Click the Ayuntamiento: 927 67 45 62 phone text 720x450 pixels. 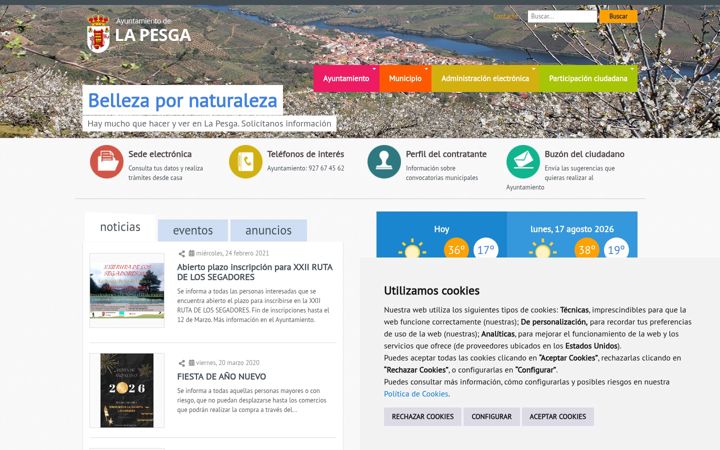click(305, 168)
